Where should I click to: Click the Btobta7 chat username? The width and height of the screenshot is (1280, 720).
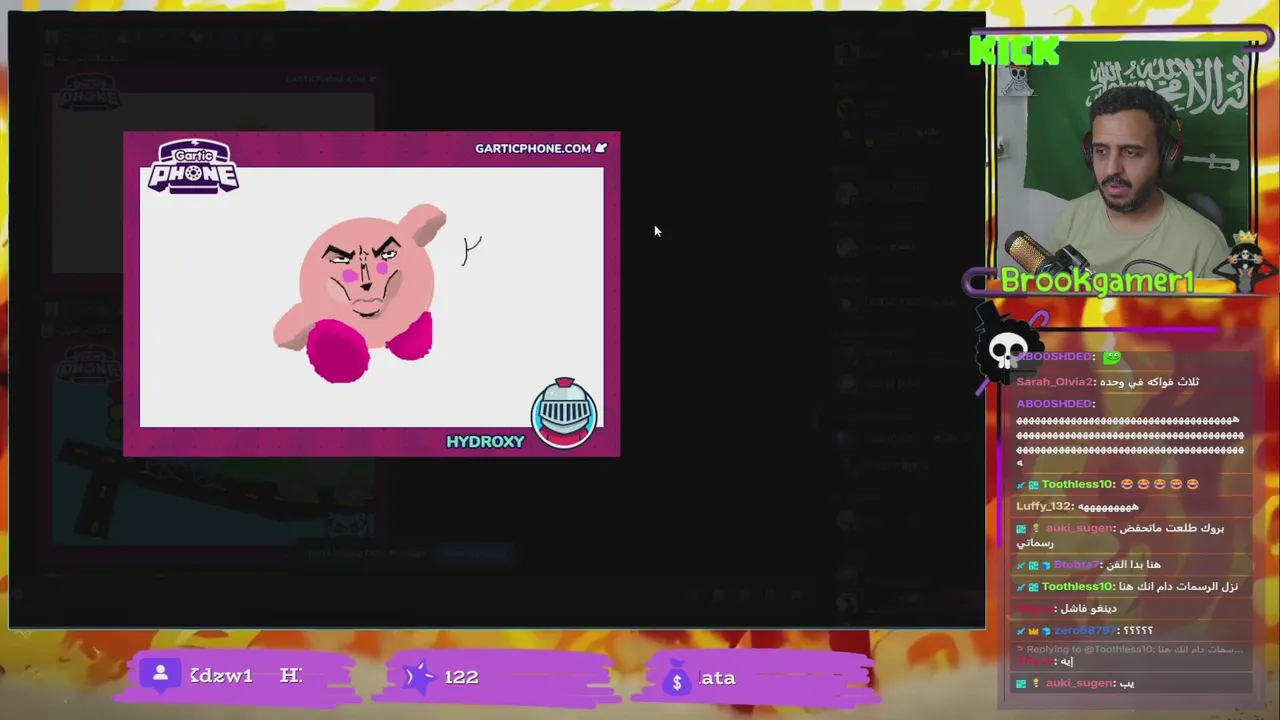(x=1076, y=564)
